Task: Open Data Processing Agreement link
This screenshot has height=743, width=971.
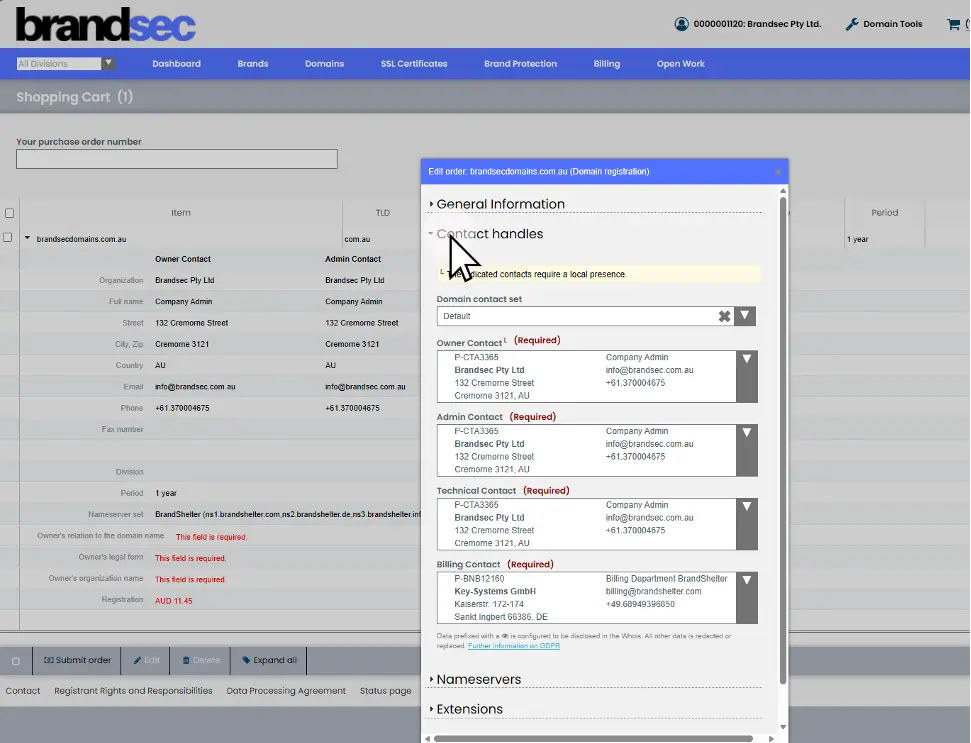Action: 286,690
